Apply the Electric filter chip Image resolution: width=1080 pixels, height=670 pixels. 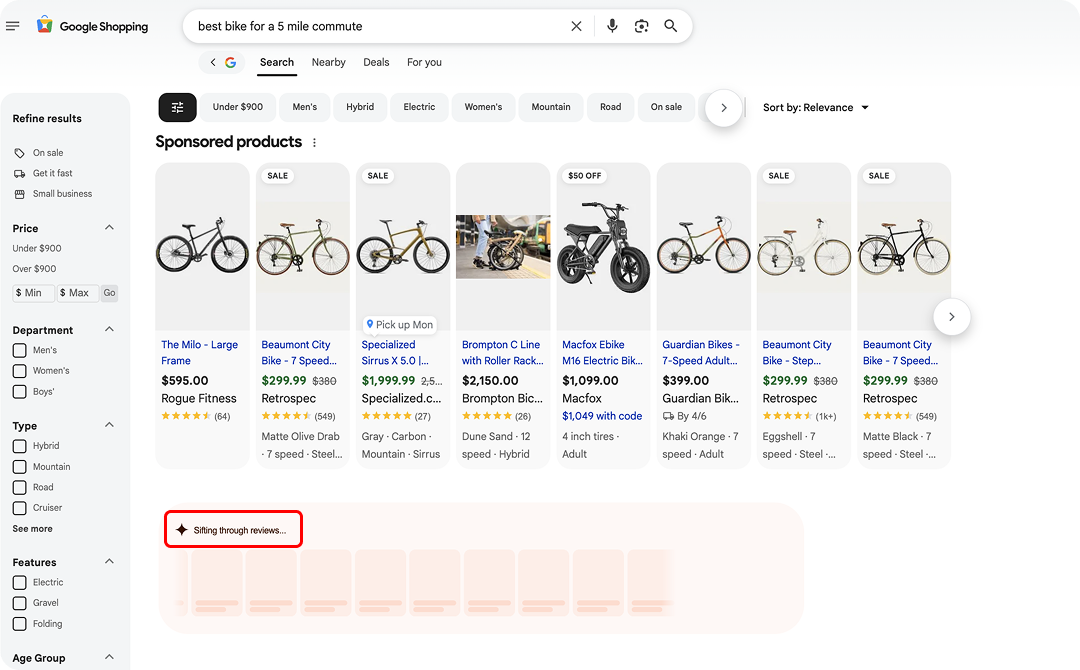coord(419,107)
